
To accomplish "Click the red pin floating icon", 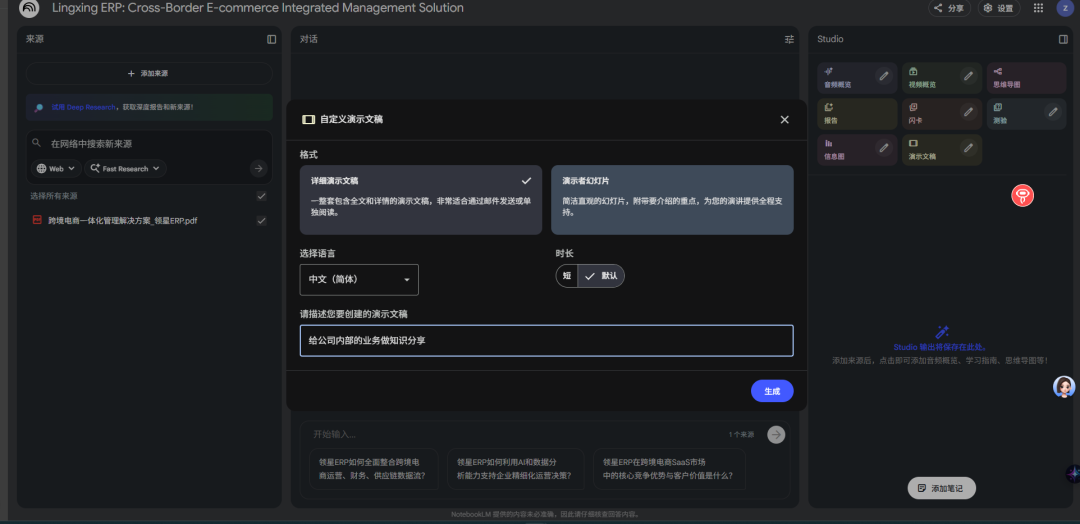I will [1022, 196].
